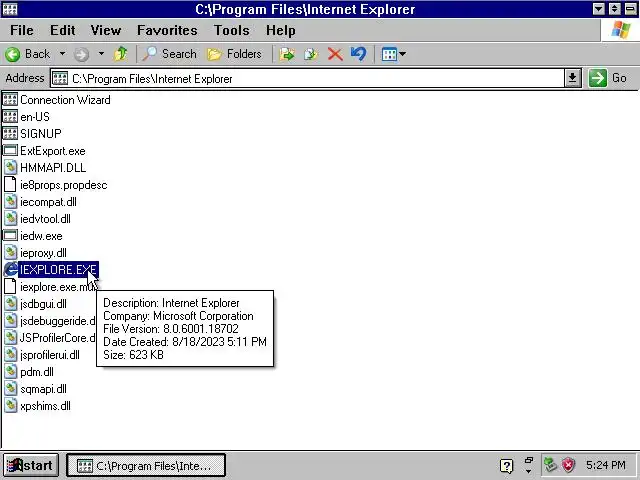The image size is (640, 480).
Task: Select the jsdbgui.dll file icon
Action: 10,304
